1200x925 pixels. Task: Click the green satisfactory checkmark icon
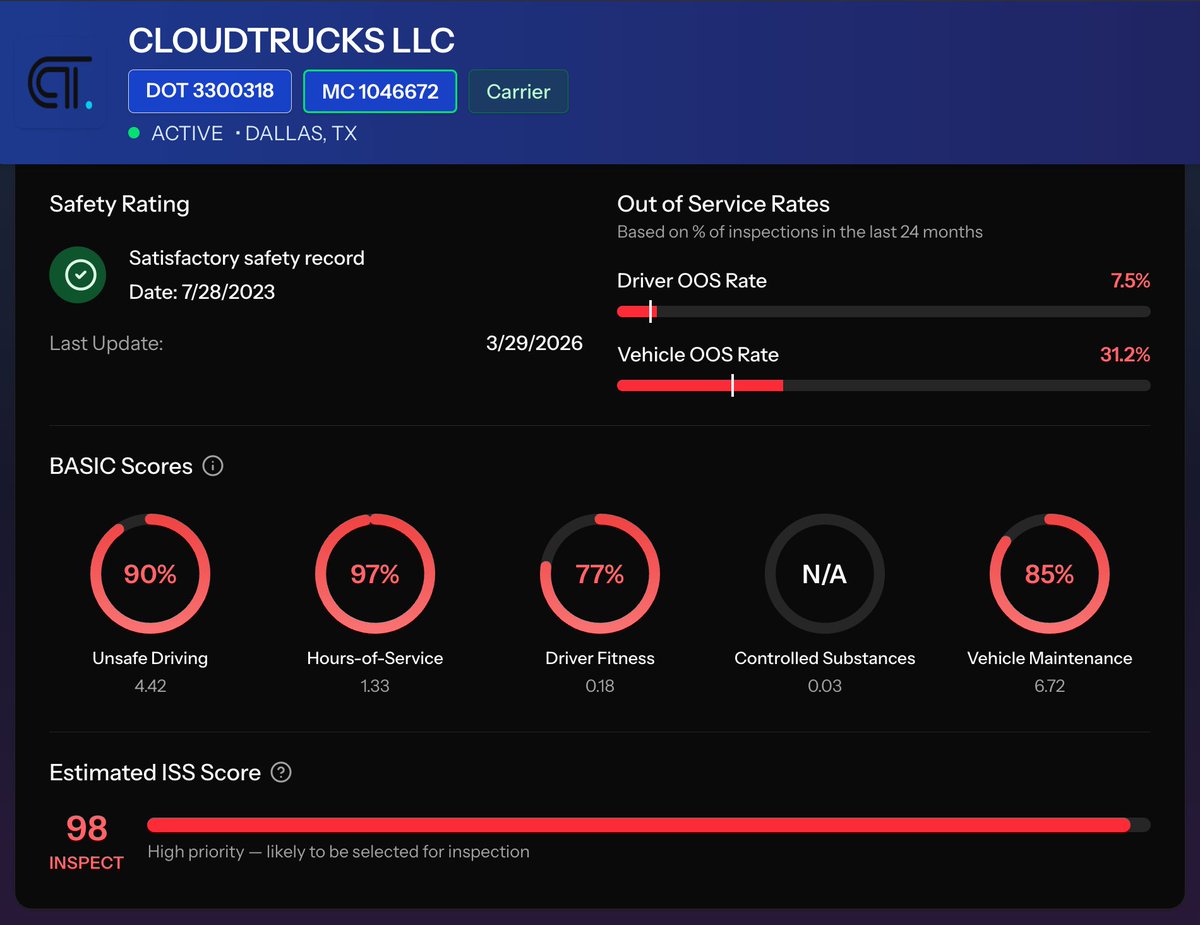pyautogui.click(x=80, y=275)
